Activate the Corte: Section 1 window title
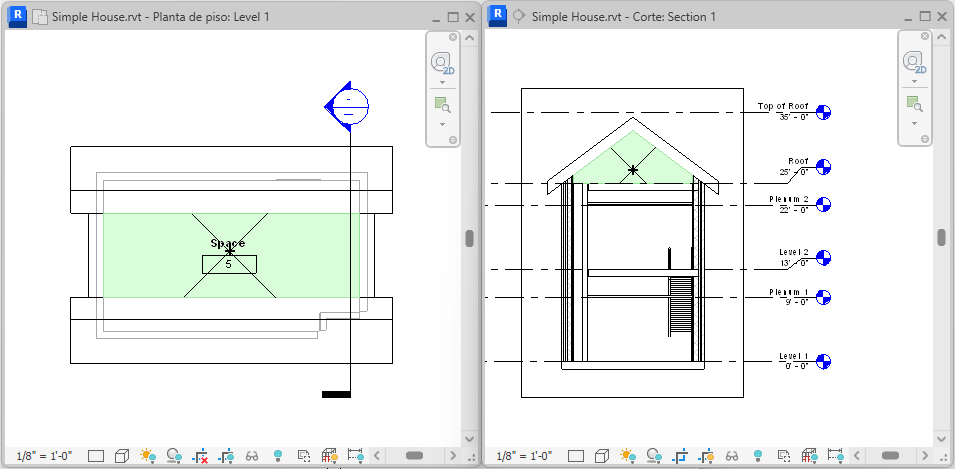Viewport: 955px width, 469px height. pos(624,17)
